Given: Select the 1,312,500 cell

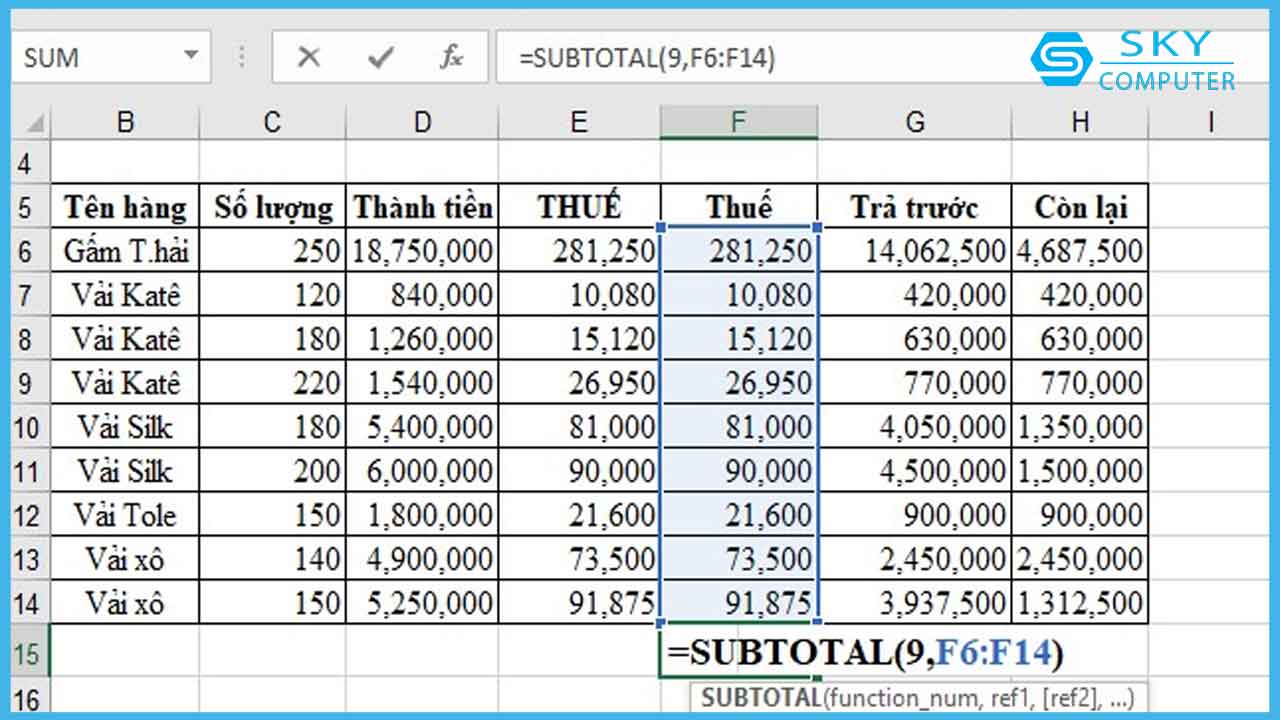Looking at the screenshot, I should point(1080,603).
